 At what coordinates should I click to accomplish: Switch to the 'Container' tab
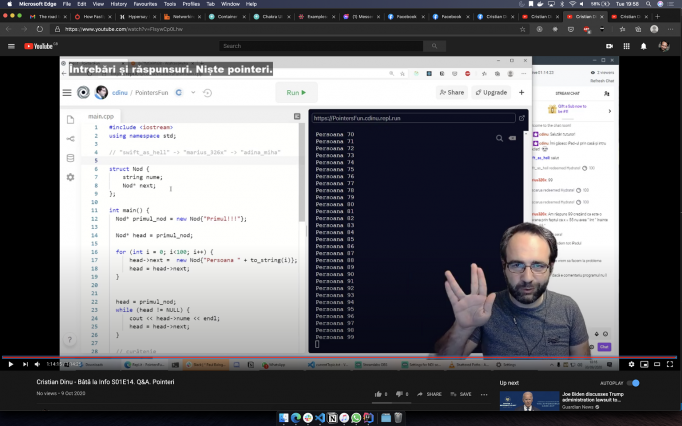click(227, 17)
